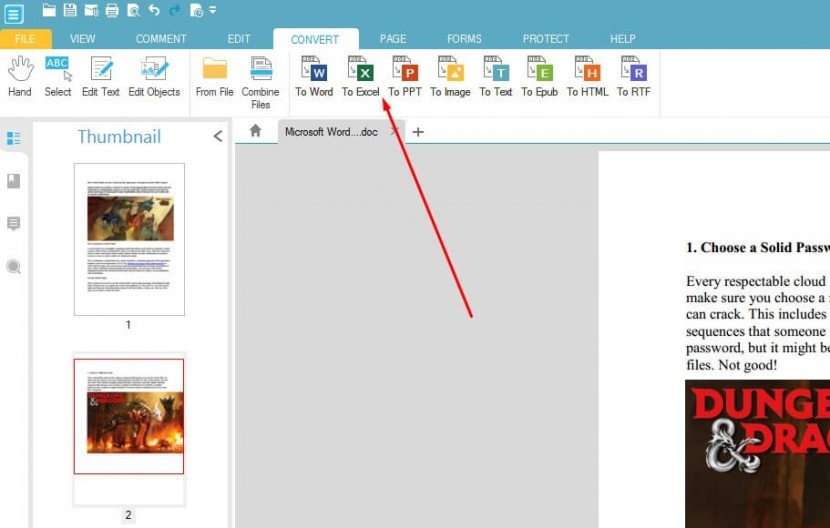The image size is (830, 528).
Task: Convert PDF with To HTML
Action: 587,77
